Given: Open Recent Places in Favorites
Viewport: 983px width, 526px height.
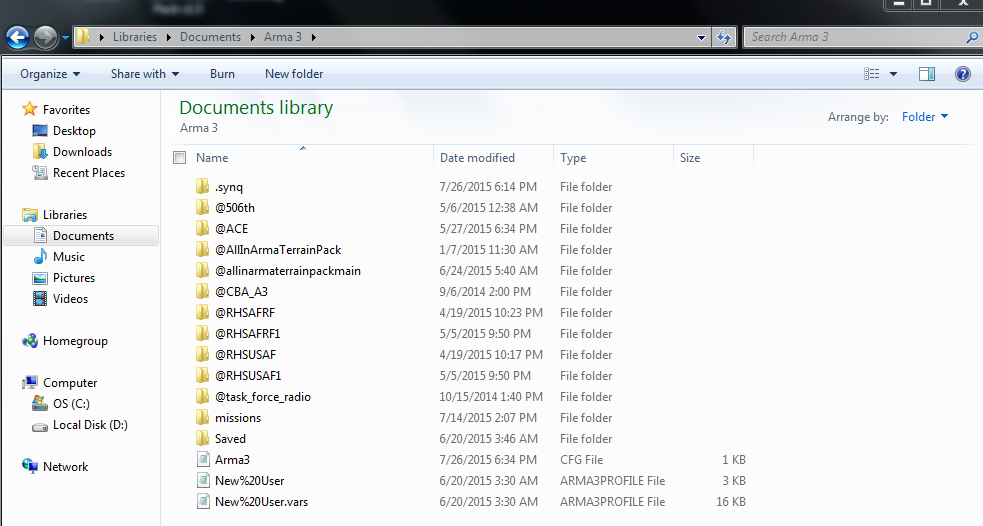Looking at the screenshot, I should click(x=88, y=173).
